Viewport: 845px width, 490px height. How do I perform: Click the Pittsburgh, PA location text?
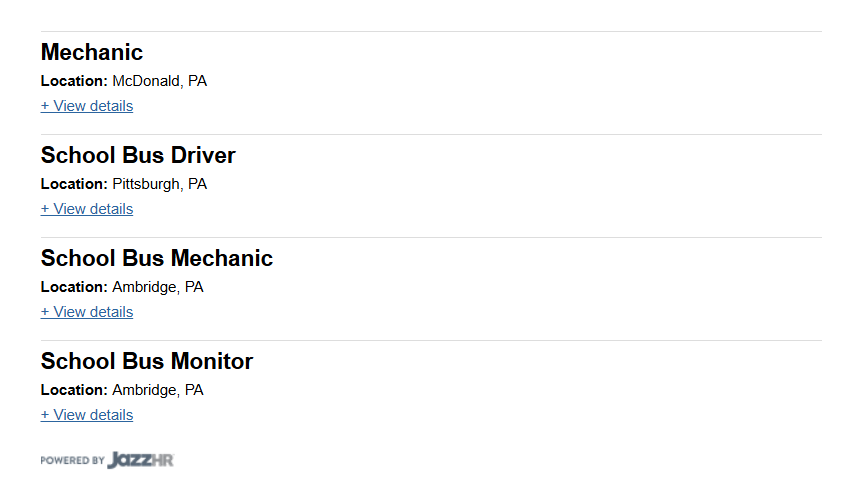point(160,184)
